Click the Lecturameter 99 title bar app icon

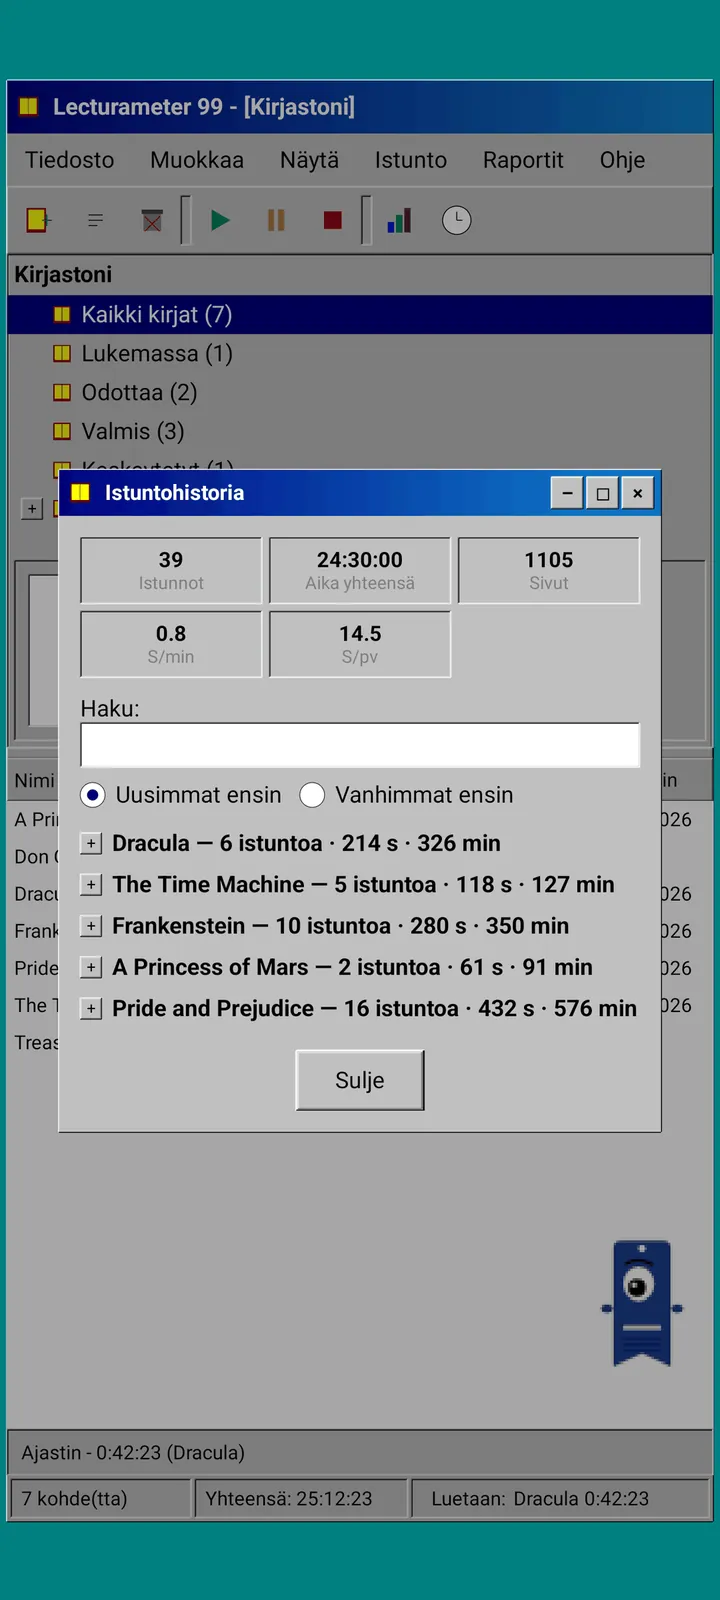[29, 106]
